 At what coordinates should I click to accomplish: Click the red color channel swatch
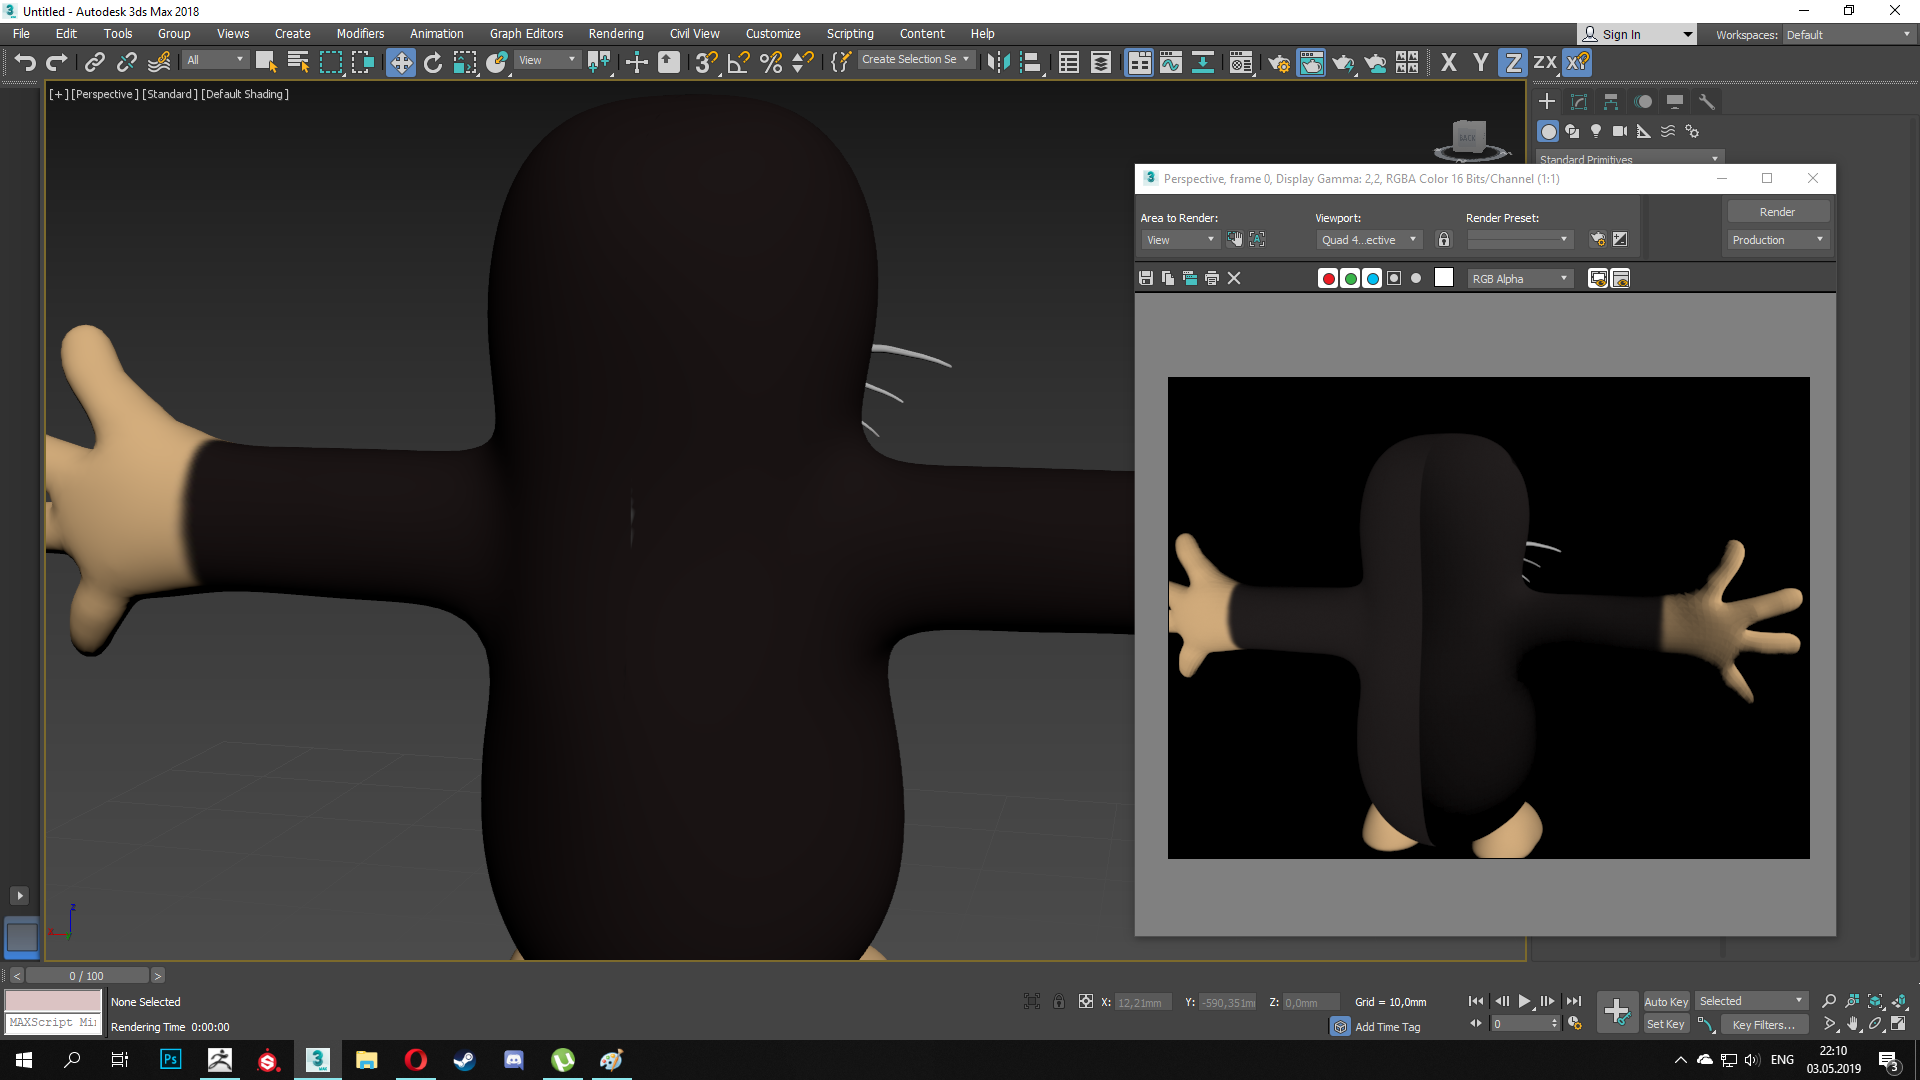tap(1328, 278)
